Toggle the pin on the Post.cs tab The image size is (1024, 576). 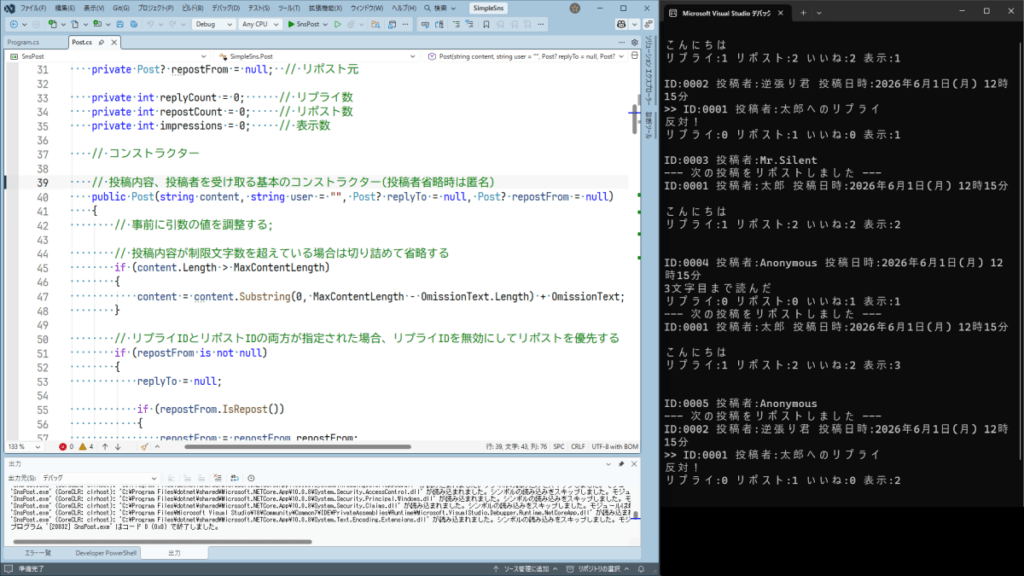click(x=101, y=42)
